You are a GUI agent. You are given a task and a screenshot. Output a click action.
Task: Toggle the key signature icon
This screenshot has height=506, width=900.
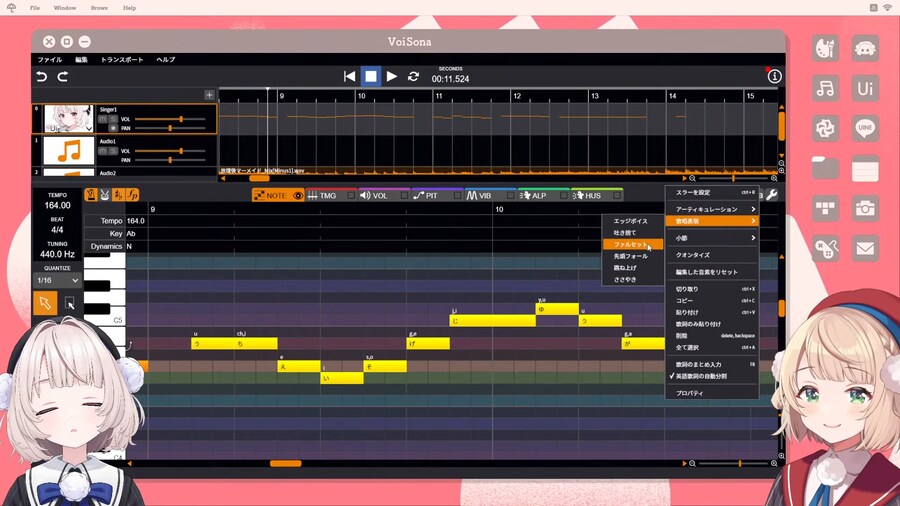[x=118, y=195]
